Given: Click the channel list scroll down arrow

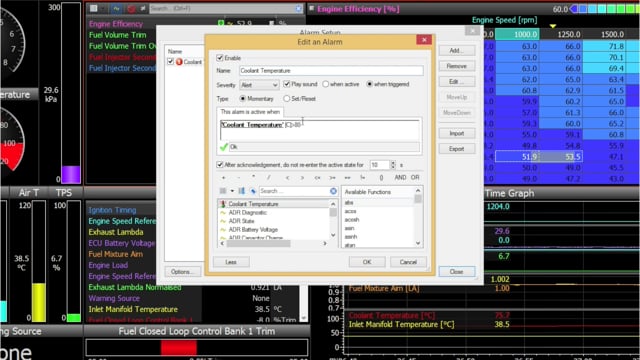Looking at the screenshot, I should coord(333,235).
